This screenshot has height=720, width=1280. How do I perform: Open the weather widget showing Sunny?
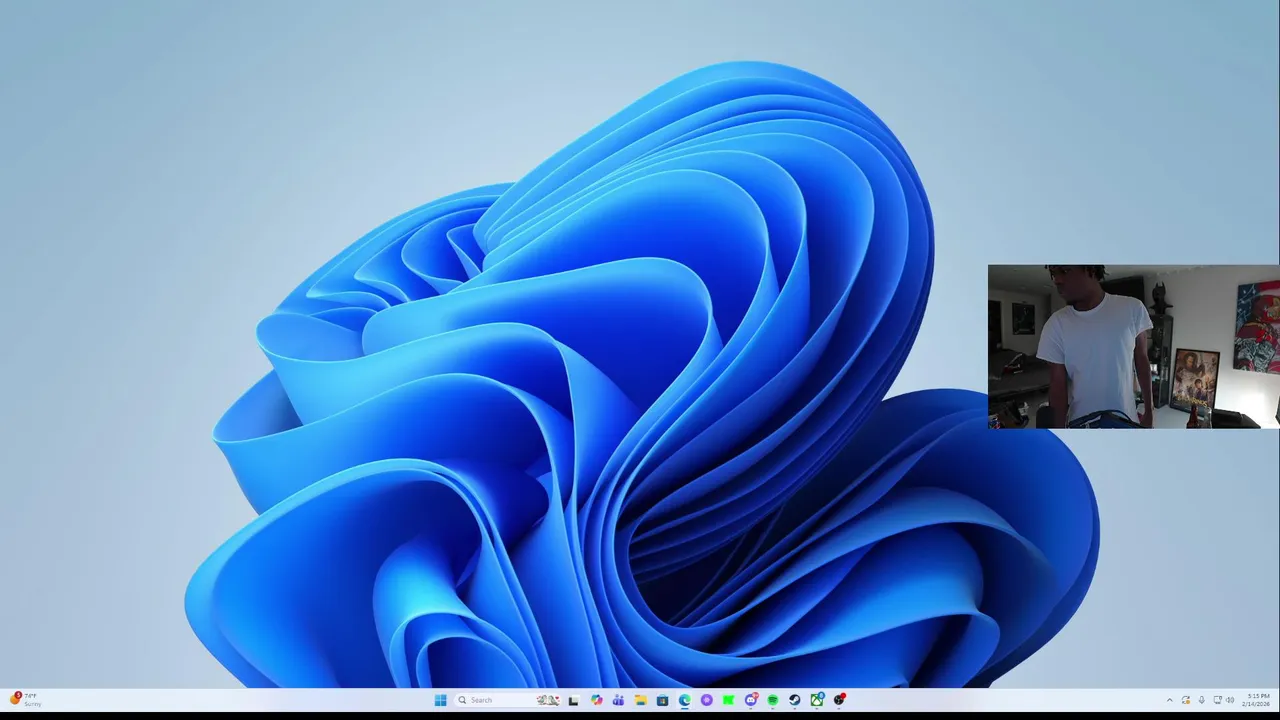click(26, 700)
